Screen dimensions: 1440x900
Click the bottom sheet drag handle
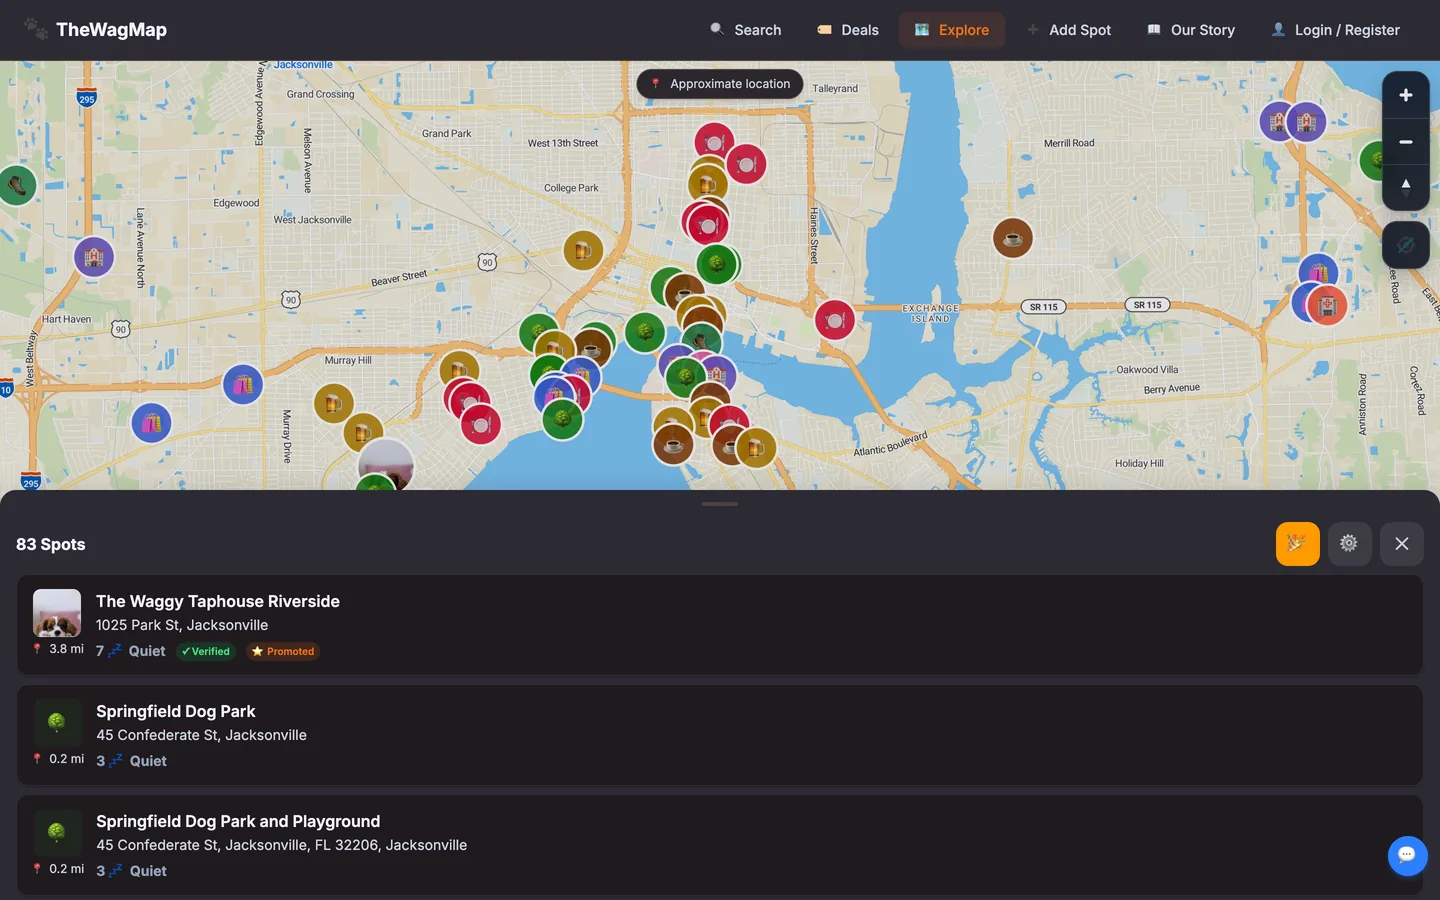[720, 504]
